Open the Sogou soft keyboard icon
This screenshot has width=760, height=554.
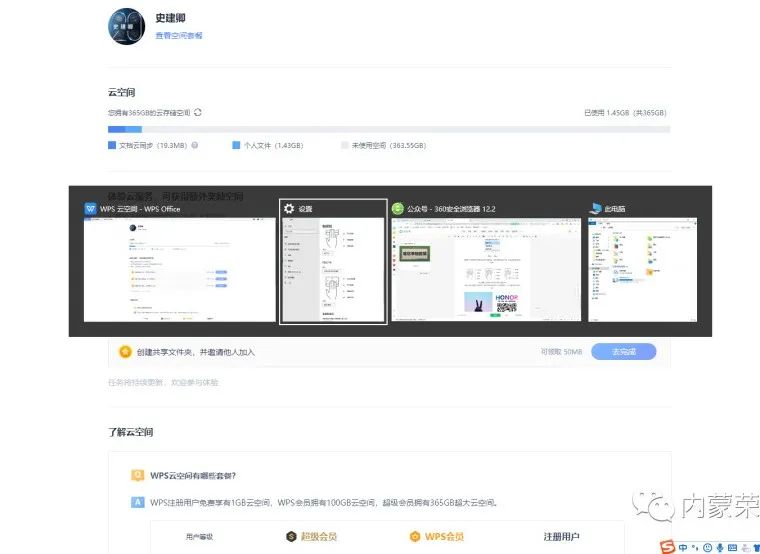pos(732,548)
